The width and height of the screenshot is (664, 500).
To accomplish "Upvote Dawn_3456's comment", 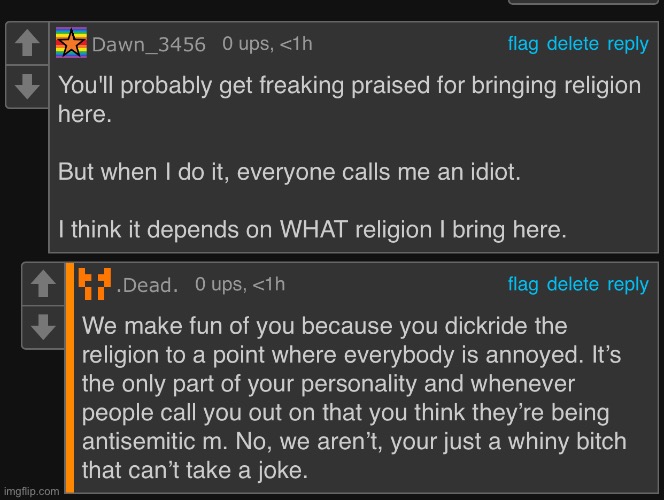I will click(x=28, y=44).
